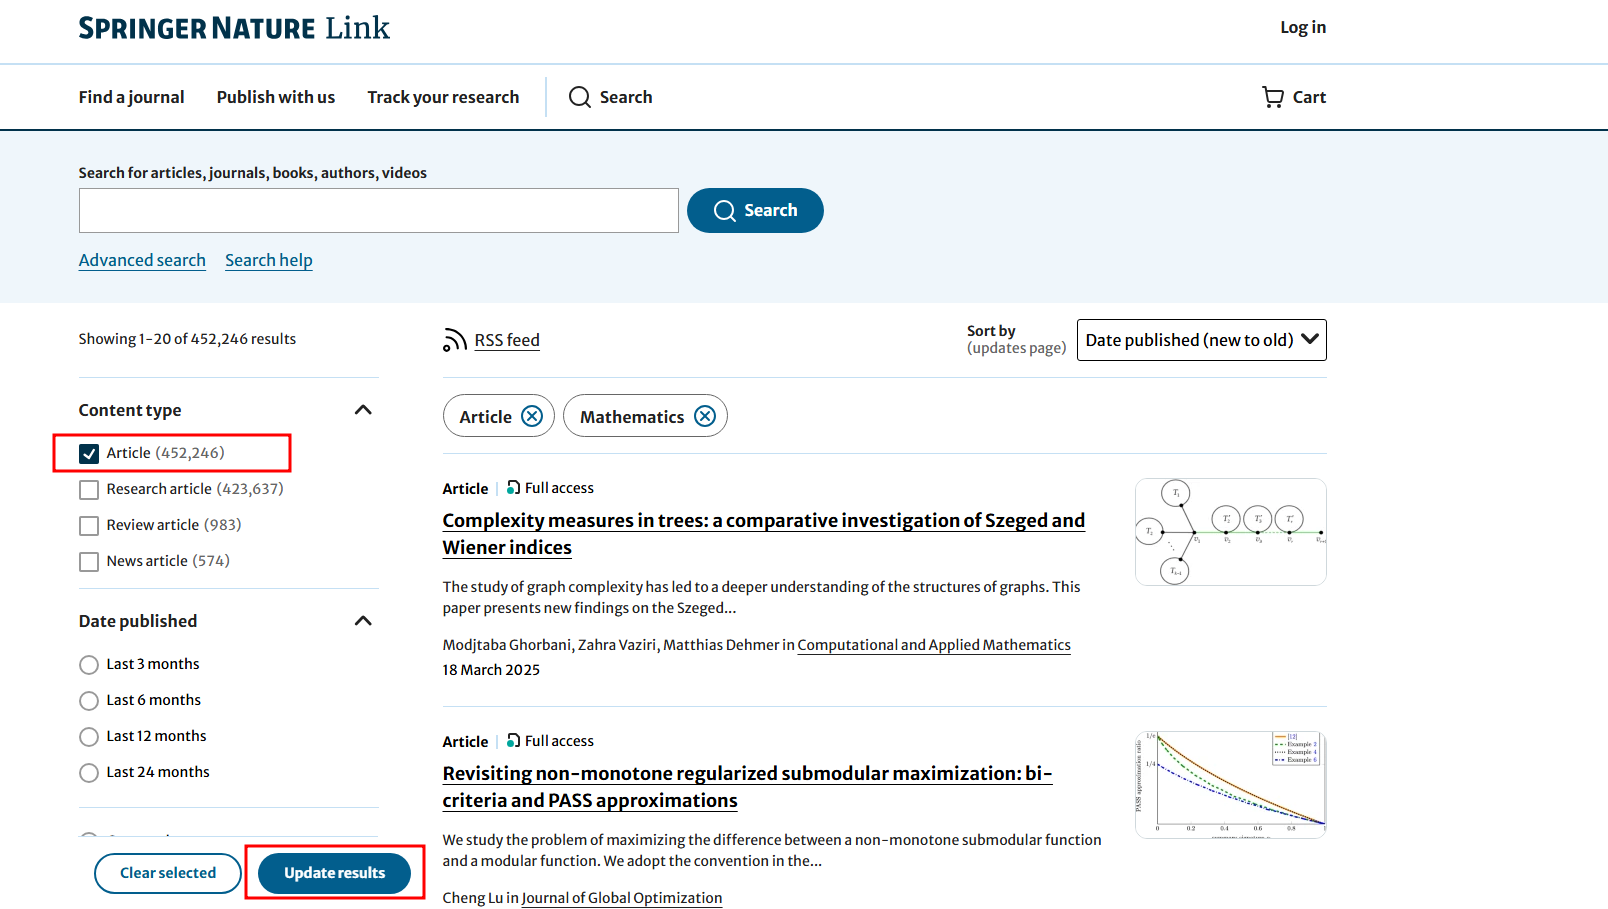Check the Research article checkbox
This screenshot has width=1608, height=909.
click(89, 490)
